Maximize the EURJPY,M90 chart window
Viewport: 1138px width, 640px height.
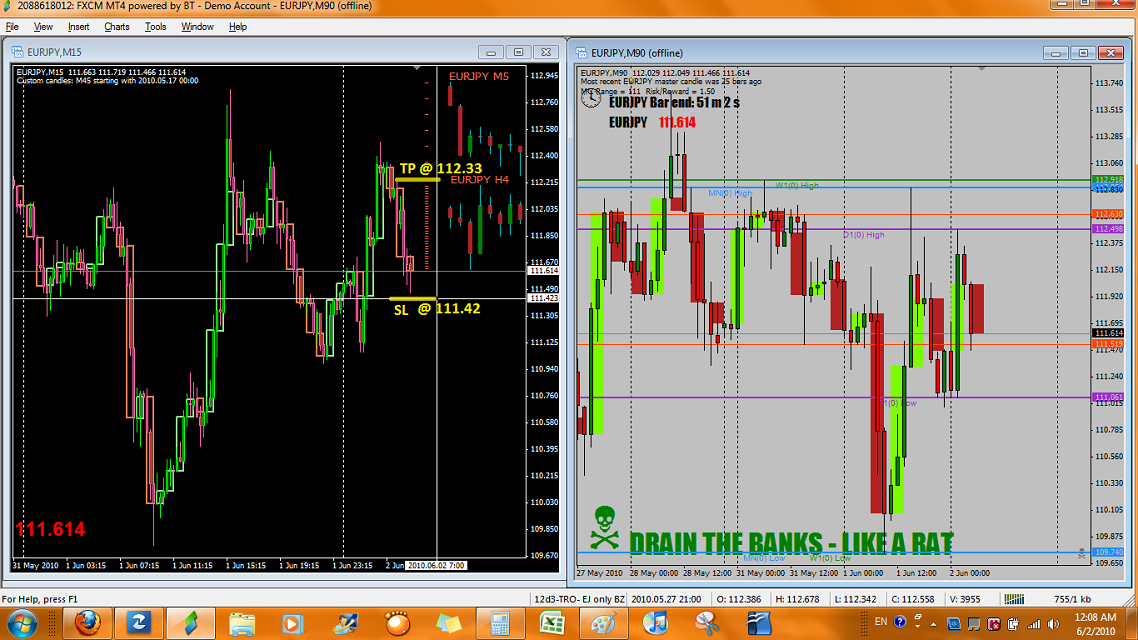pos(1083,53)
